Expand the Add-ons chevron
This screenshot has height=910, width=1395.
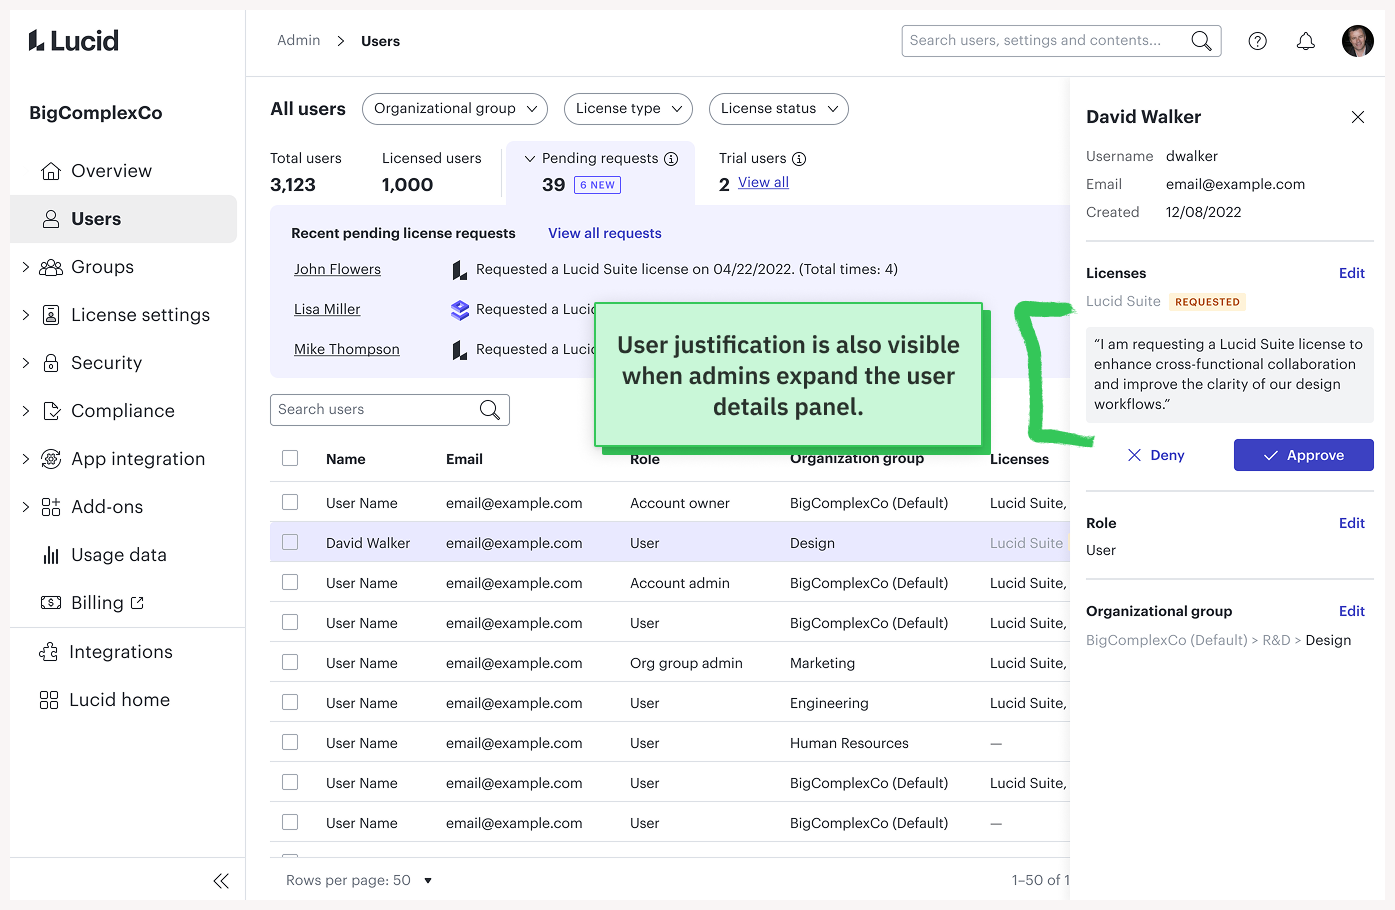coord(26,507)
